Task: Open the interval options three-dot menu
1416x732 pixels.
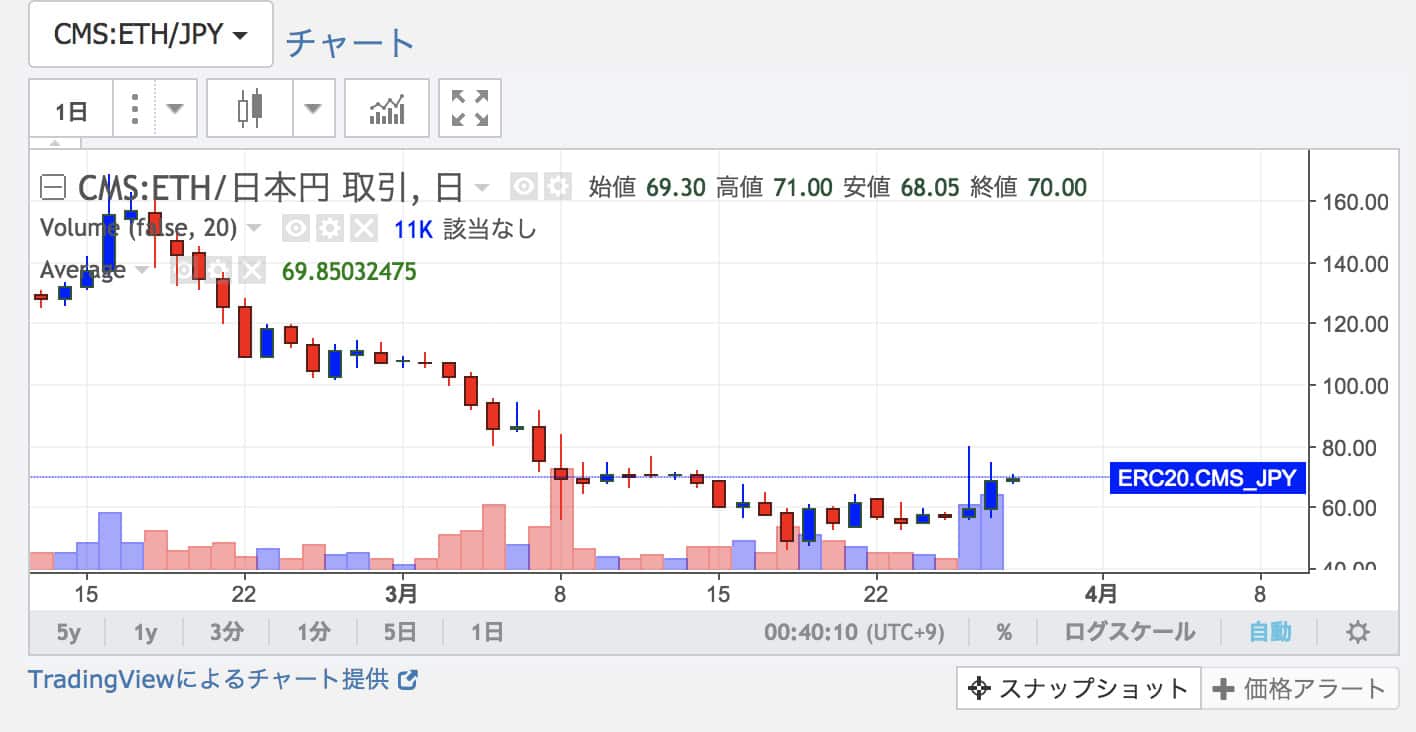Action: click(135, 109)
